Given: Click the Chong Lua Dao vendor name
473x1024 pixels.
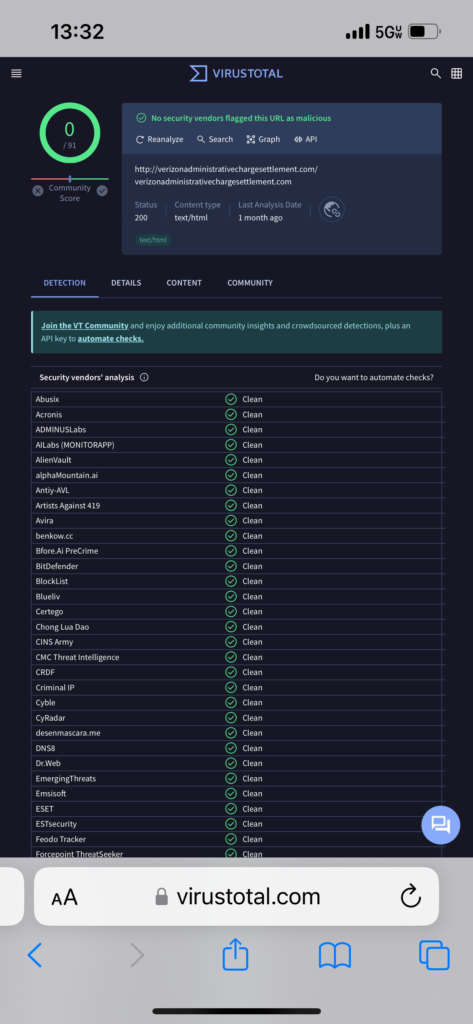Looking at the screenshot, I should (x=63, y=627).
